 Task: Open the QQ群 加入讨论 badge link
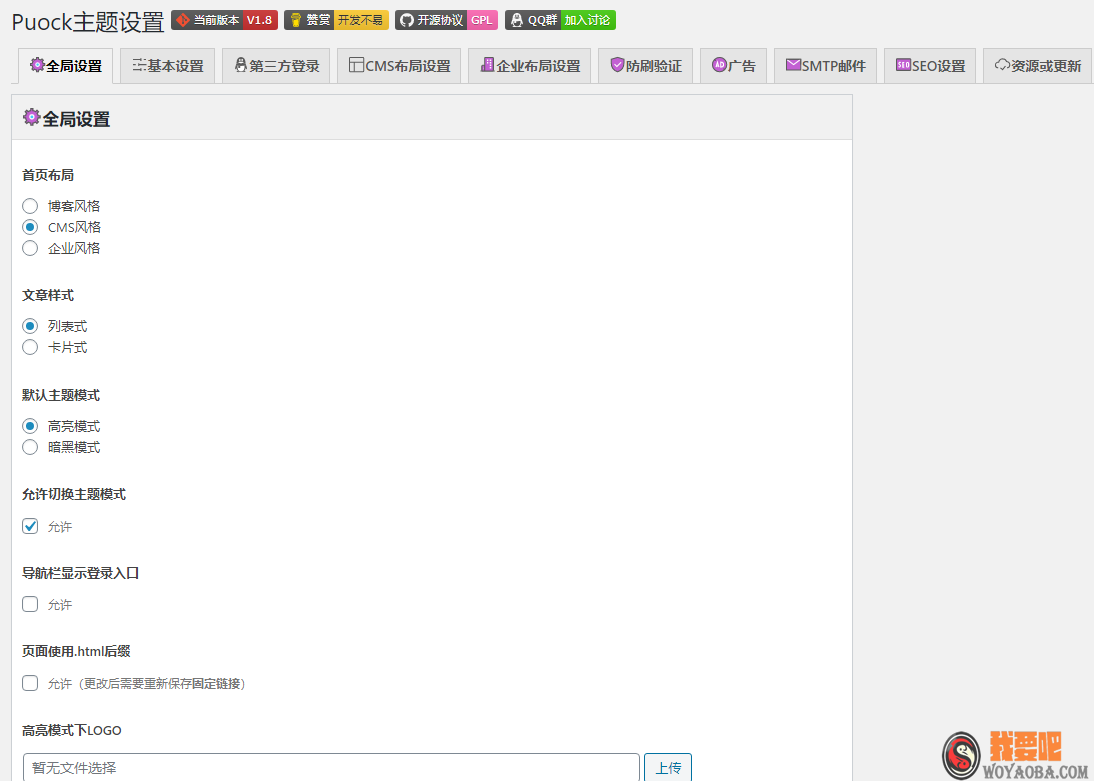560,20
